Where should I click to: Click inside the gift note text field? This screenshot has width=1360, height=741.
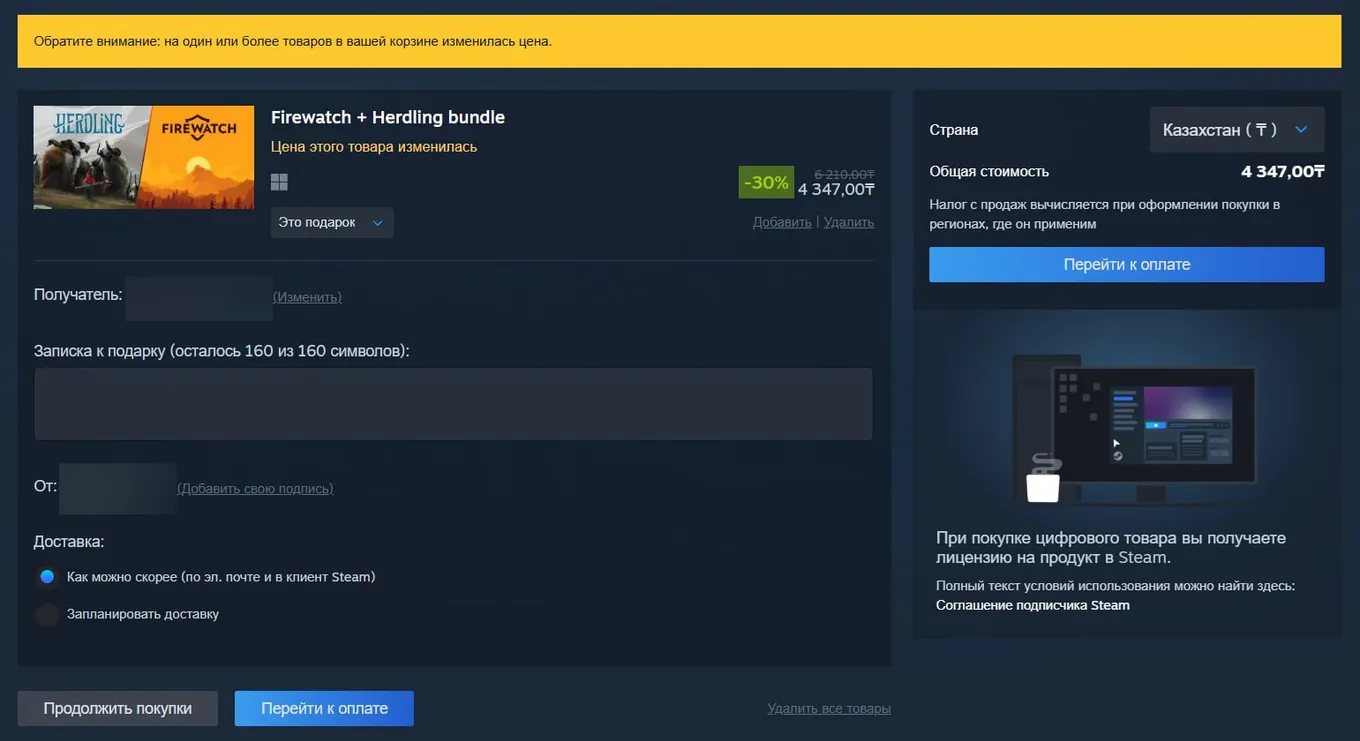[x=453, y=404]
